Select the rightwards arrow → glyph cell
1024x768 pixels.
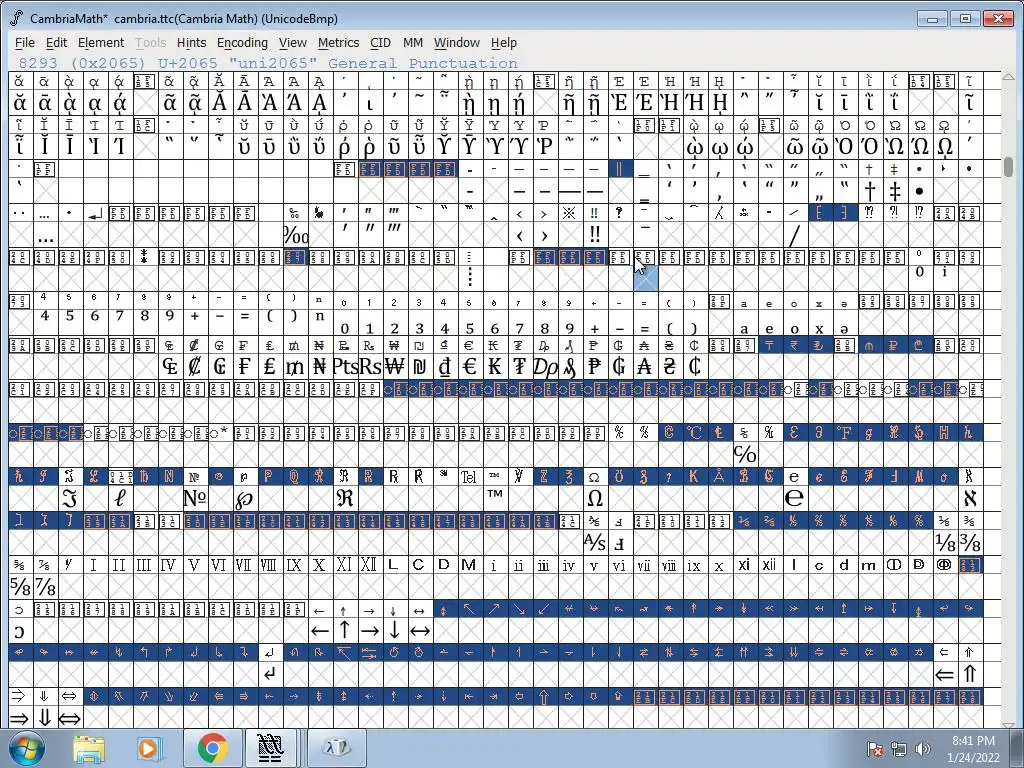click(x=370, y=631)
